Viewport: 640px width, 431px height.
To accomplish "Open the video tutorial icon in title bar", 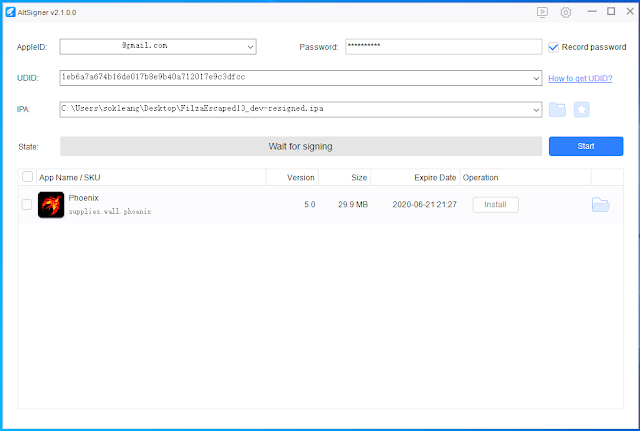I will click(542, 12).
